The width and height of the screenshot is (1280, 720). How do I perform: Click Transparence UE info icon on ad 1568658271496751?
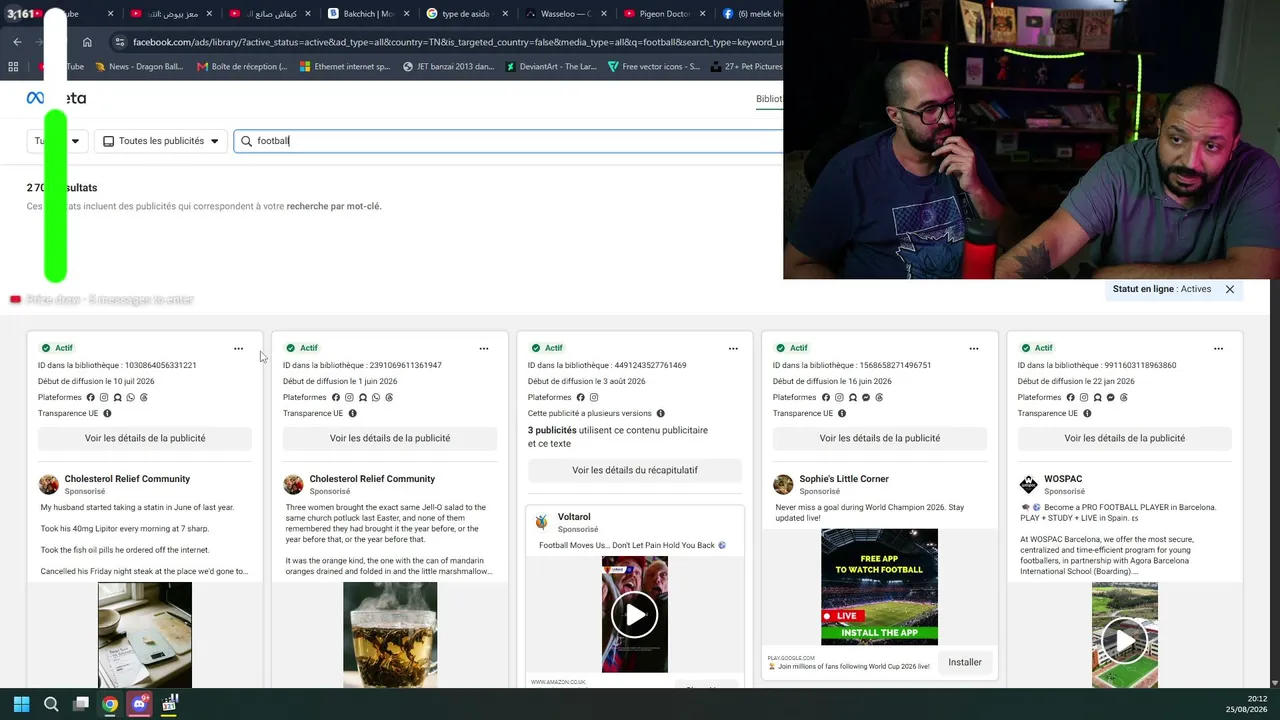coord(842,413)
